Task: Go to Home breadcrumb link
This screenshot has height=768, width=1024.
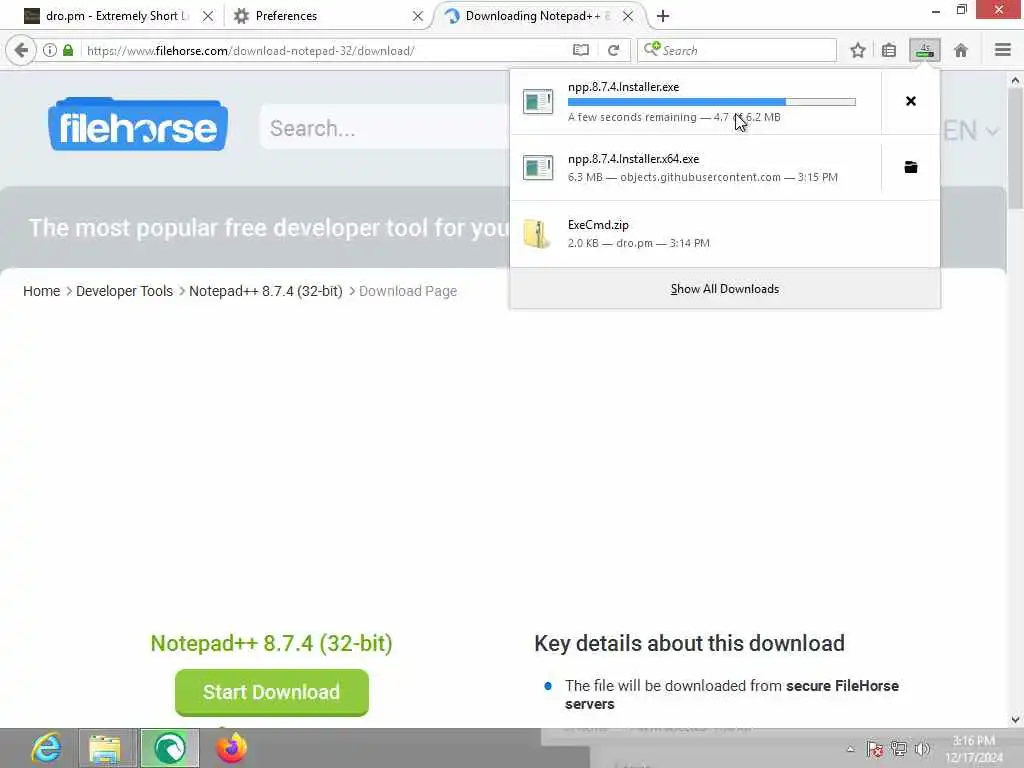Action: [41, 291]
